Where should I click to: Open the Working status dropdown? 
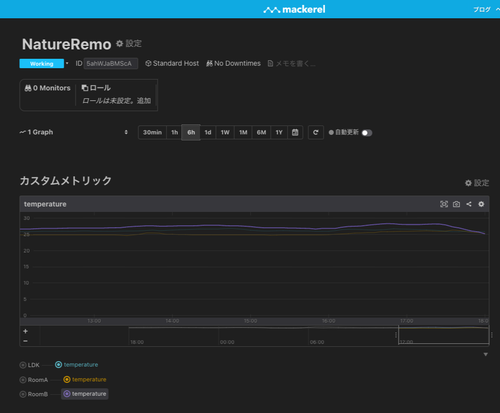coord(67,63)
